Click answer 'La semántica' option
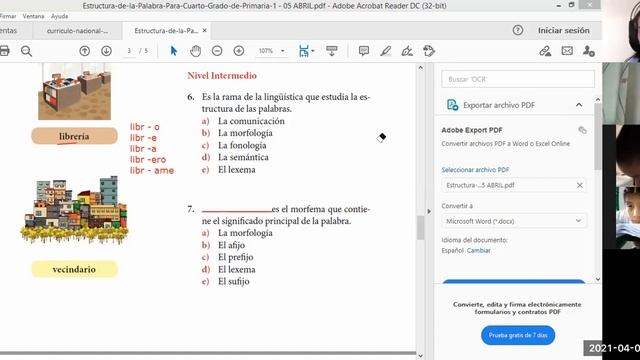640x360 pixels. (x=243, y=157)
